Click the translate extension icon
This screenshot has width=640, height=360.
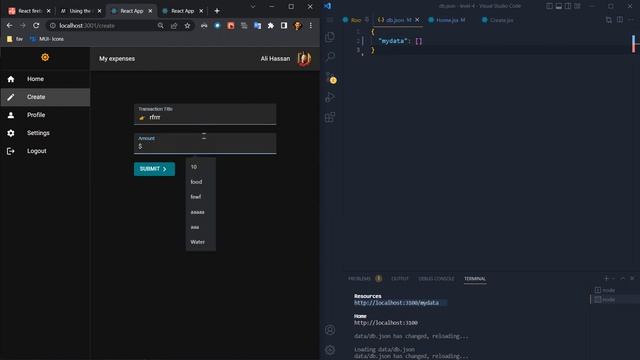(x=257, y=25)
